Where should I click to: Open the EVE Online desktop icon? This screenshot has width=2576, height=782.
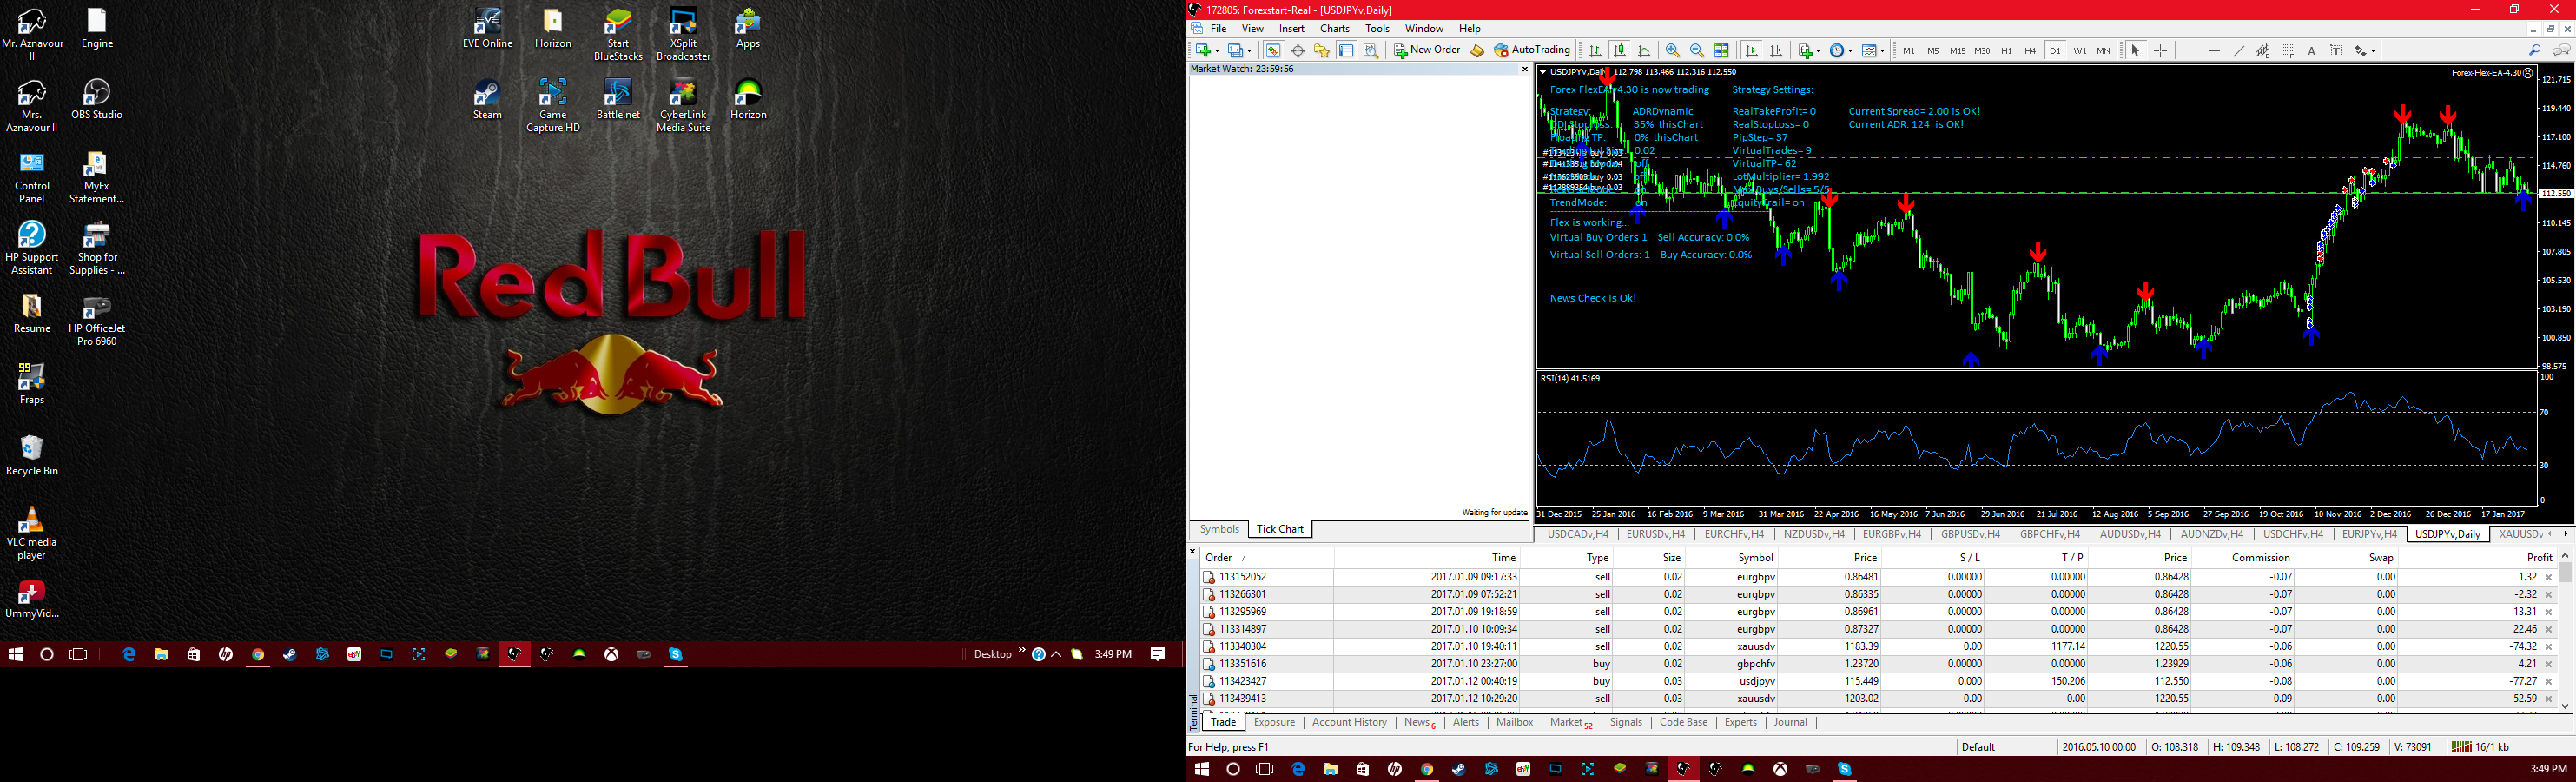(x=487, y=29)
